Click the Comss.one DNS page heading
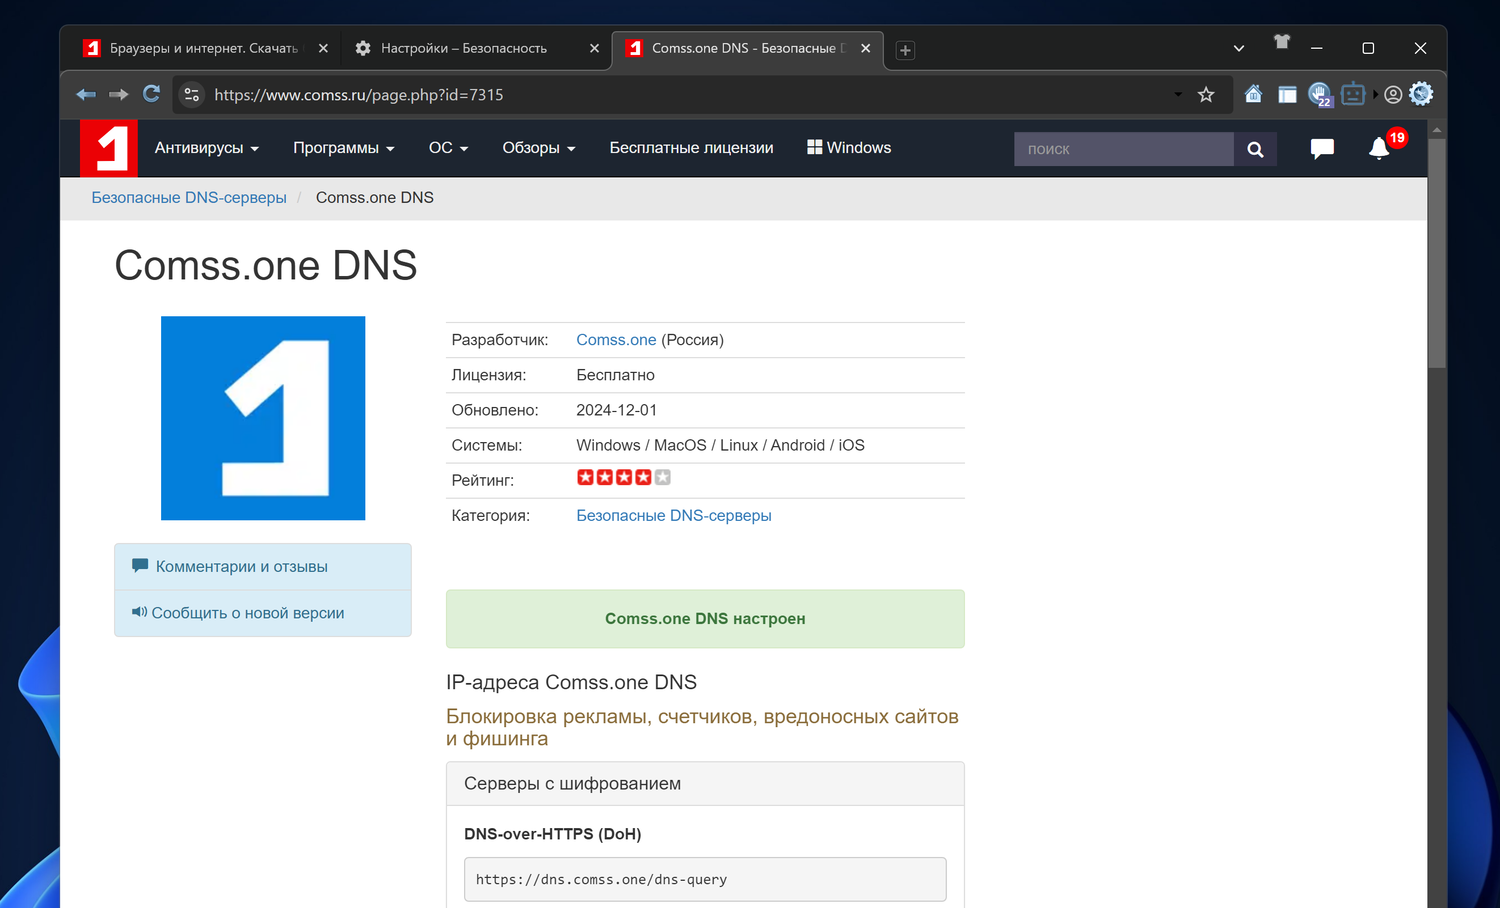Viewport: 1500px width, 908px height. [266, 266]
